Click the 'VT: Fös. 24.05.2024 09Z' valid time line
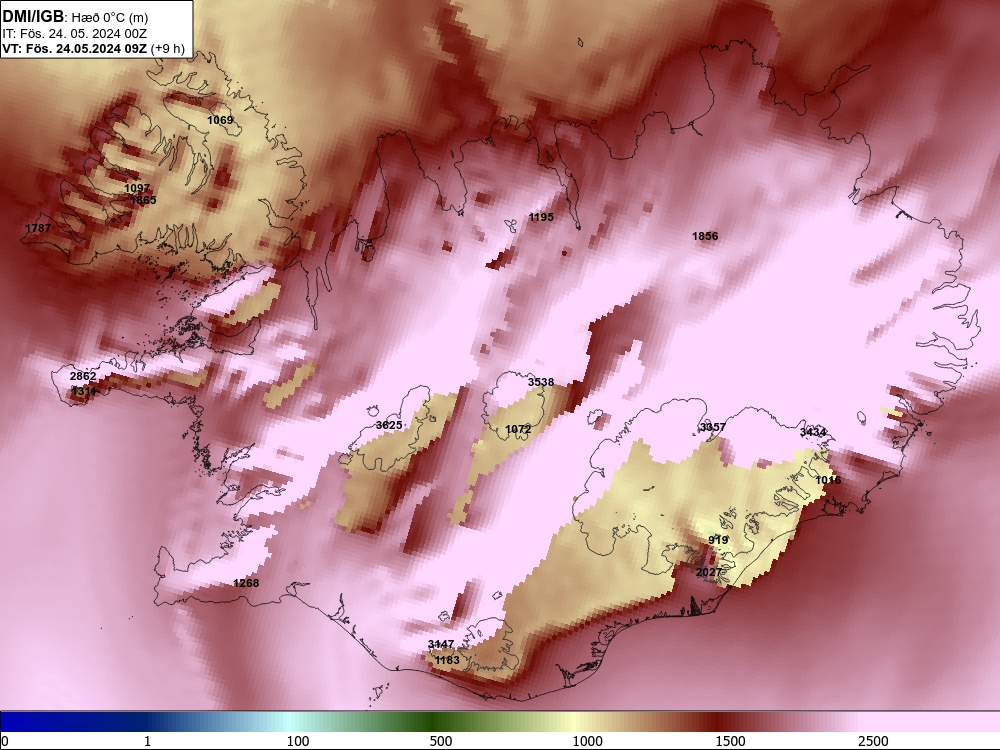Image resolution: width=1000 pixels, height=750 pixels. [75, 48]
